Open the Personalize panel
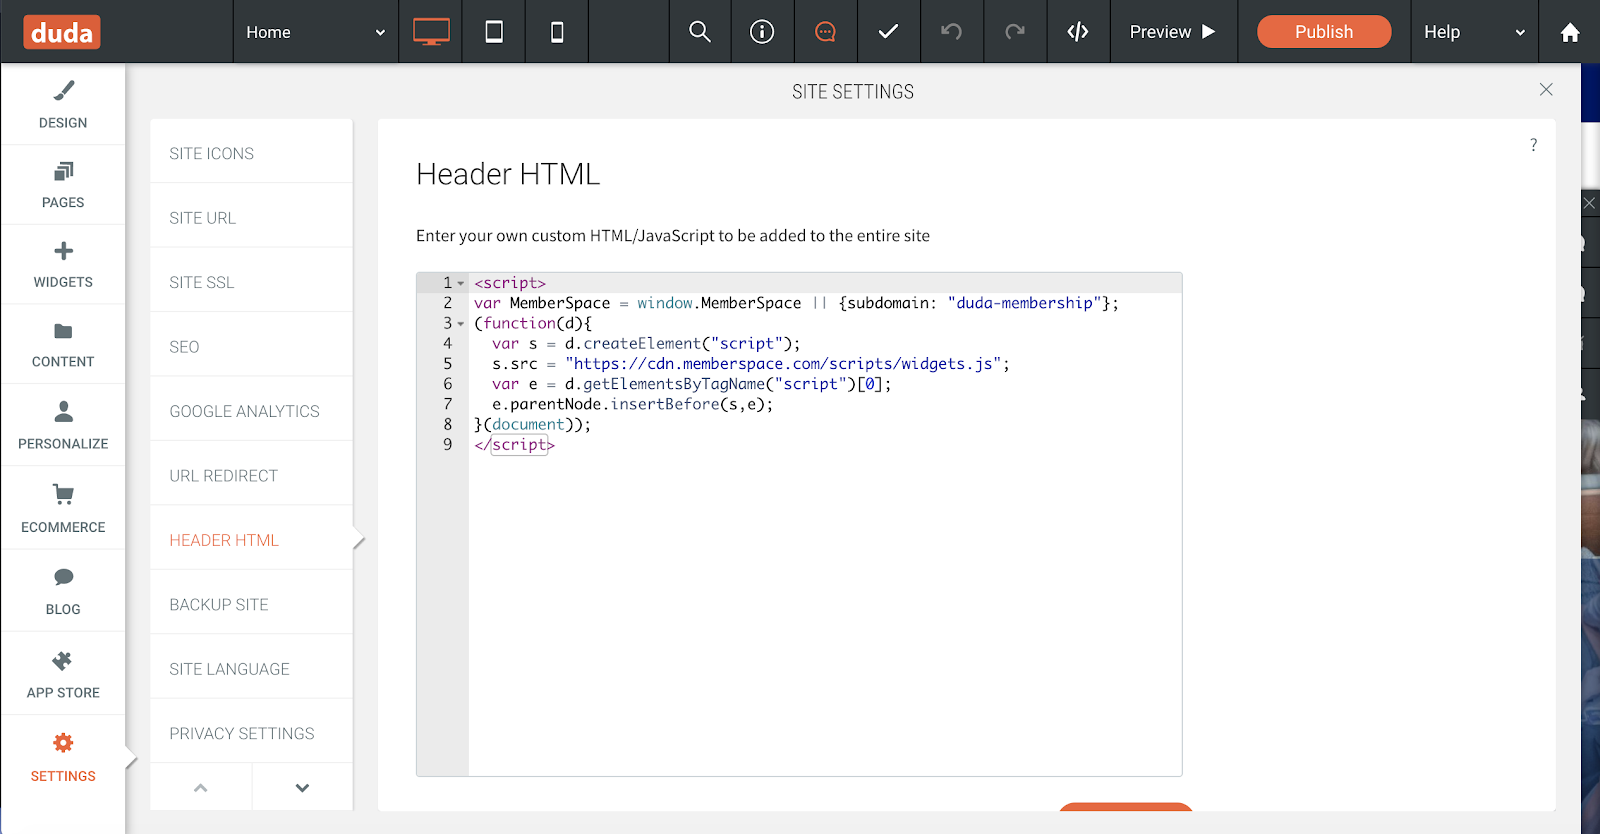This screenshot has height=834, width=1600. point(63,426)
